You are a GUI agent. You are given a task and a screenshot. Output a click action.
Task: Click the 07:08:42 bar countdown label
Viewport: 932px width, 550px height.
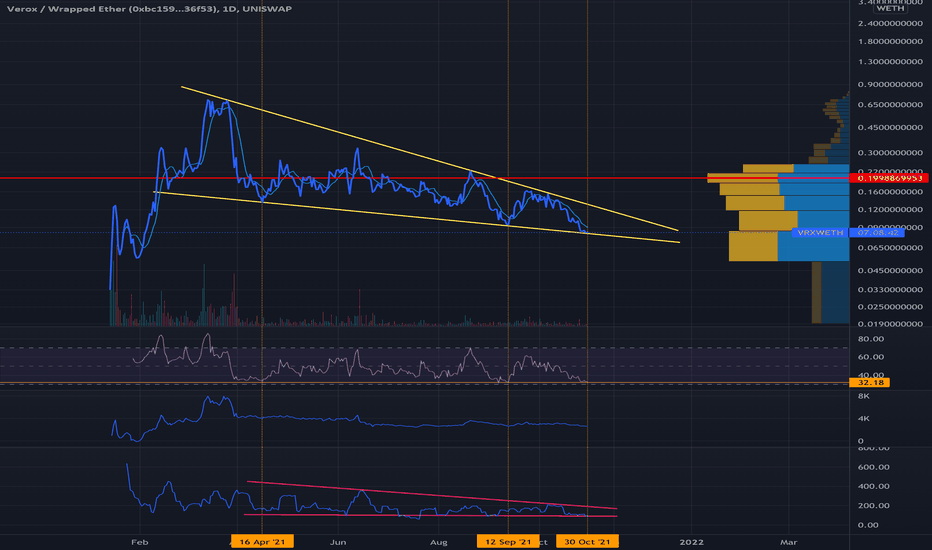pos(877,232)
